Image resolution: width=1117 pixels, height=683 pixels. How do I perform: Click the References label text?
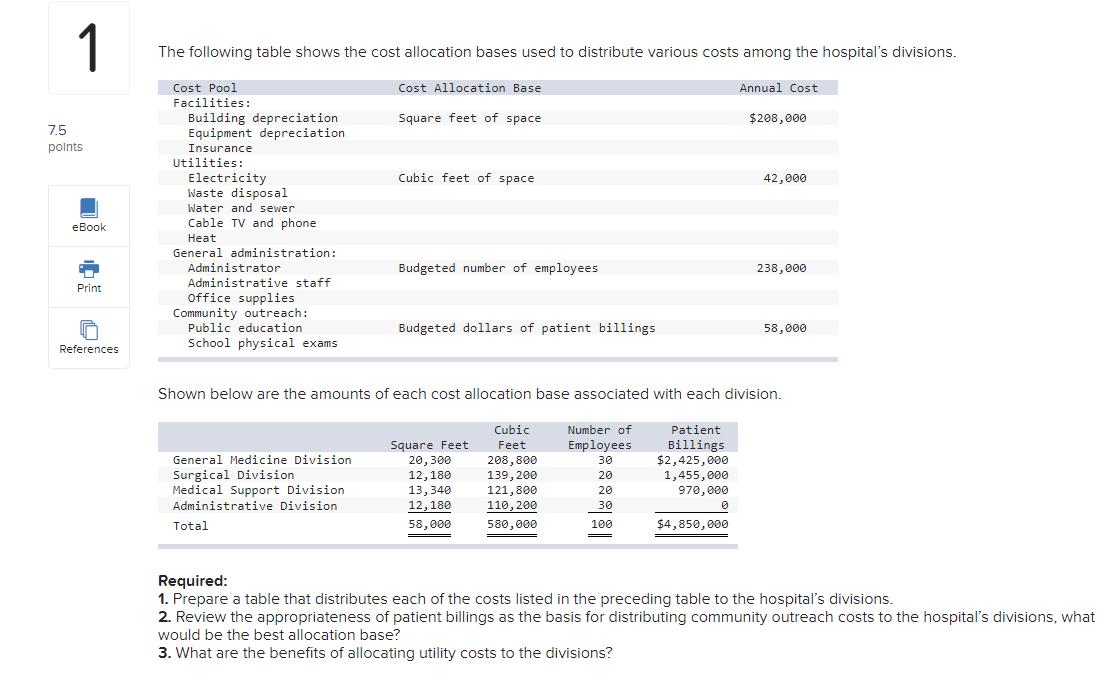(x=89, y=349)
